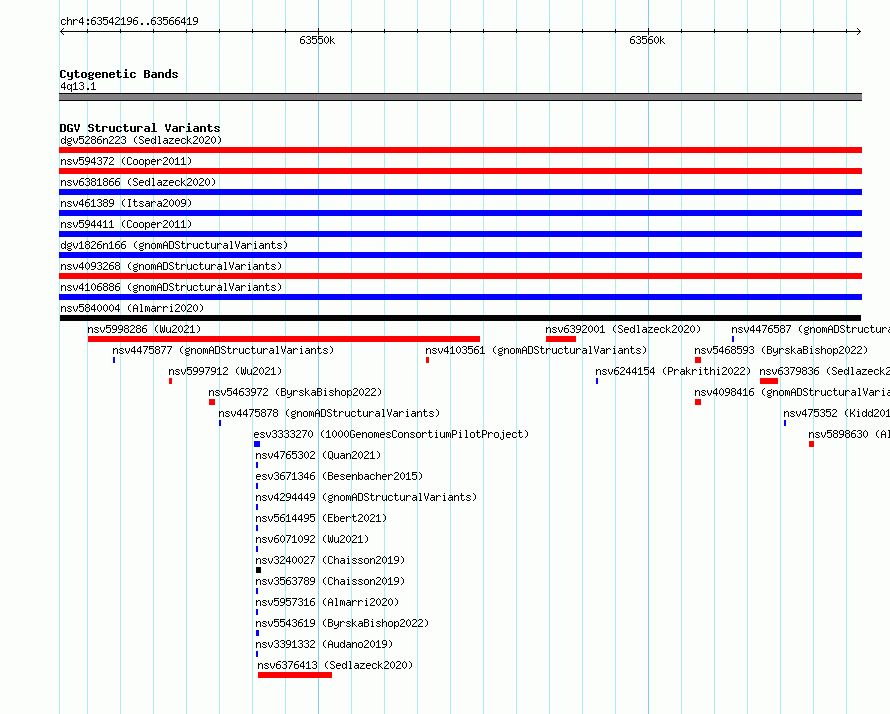Click the 4q13.1 band label
Viewport: 890px width, 714px height.
(78, 86)
